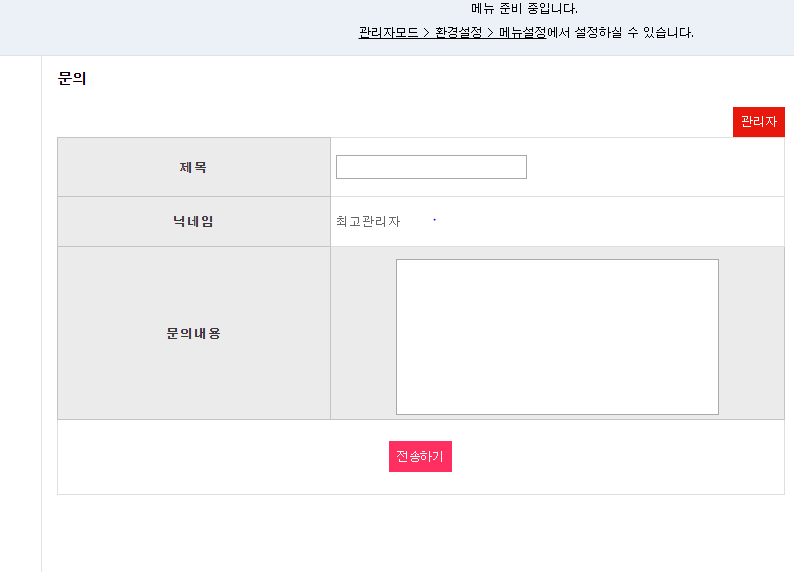Click the gray area right of the textarea

click(x=751, y=333)
